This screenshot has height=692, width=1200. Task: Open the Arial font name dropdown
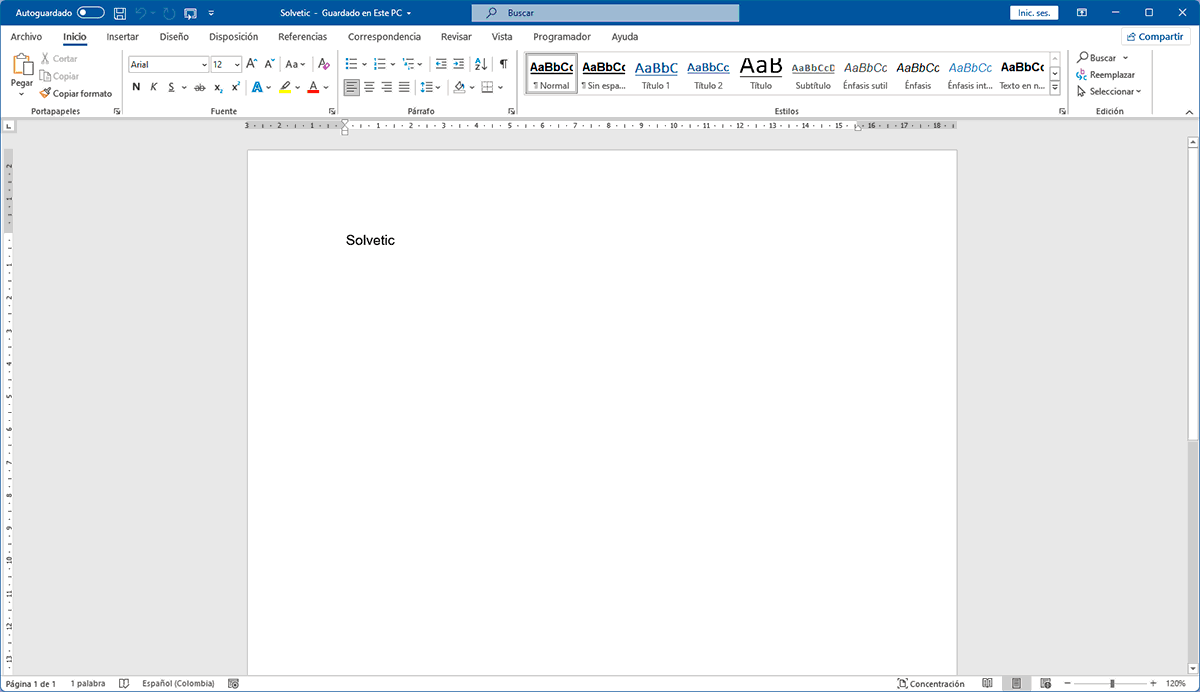point(204,64)
